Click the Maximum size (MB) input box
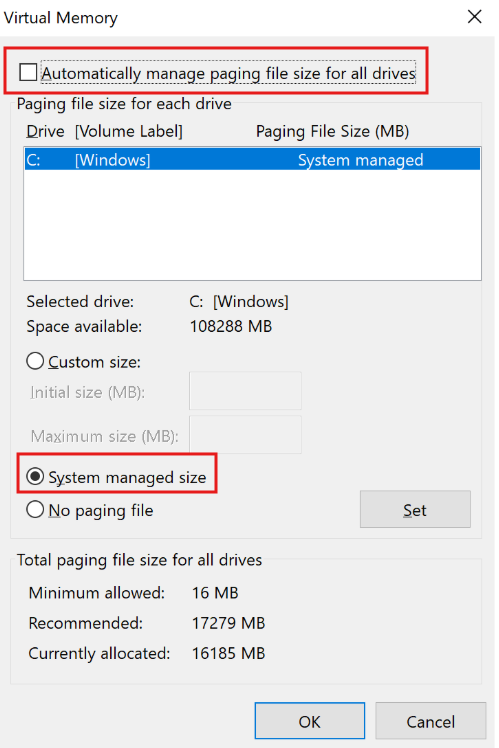The image size is (499, 748). click(245, 435)
